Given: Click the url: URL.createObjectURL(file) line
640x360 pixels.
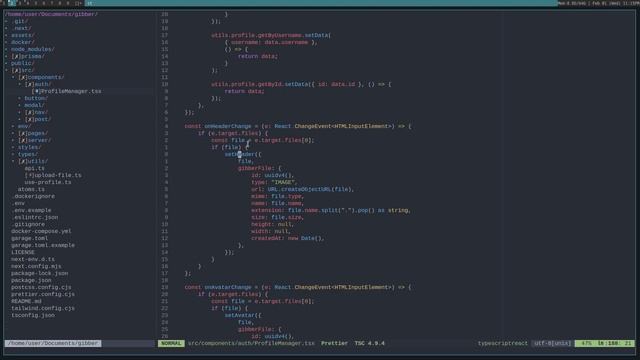Looking at the screenshot, I should [x=303, y=189].
